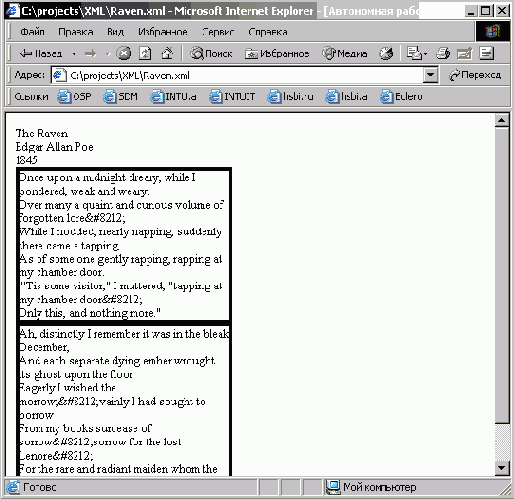Open the Избранное favorites toolbar button

[x=277, y=53]
